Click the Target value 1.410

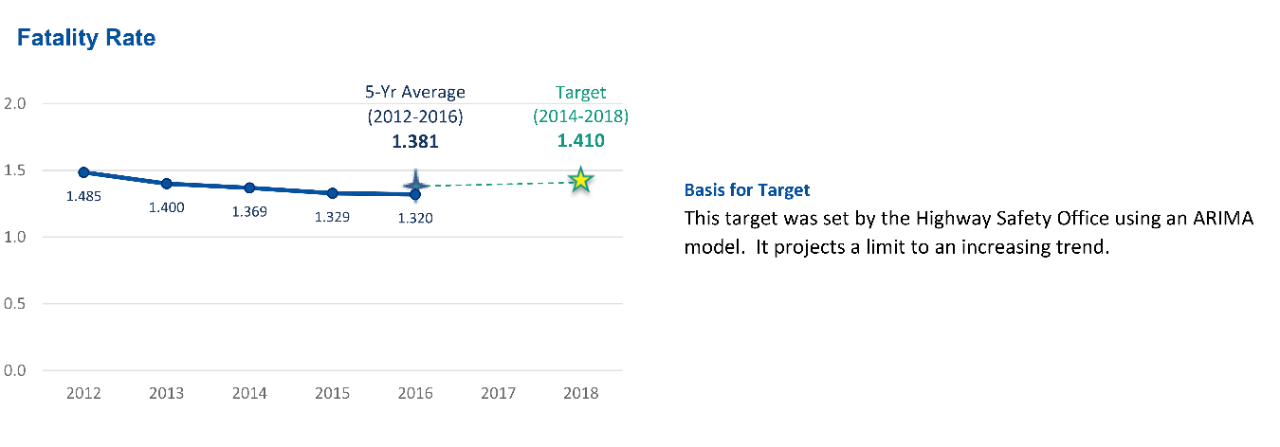(x=581, y=141)
